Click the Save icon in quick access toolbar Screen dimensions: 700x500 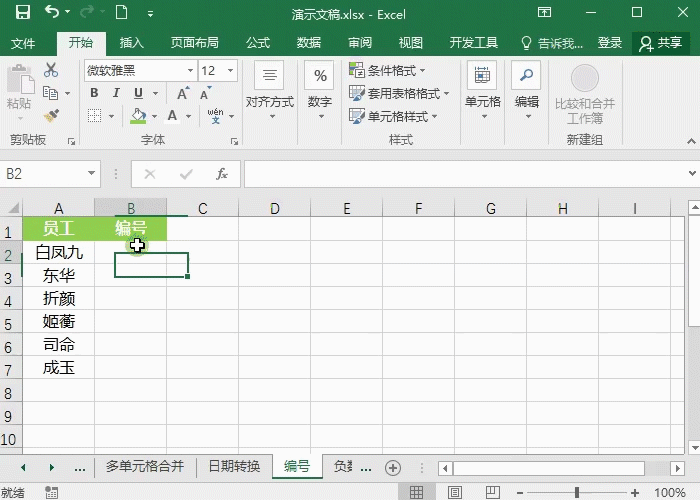[23, 12]
